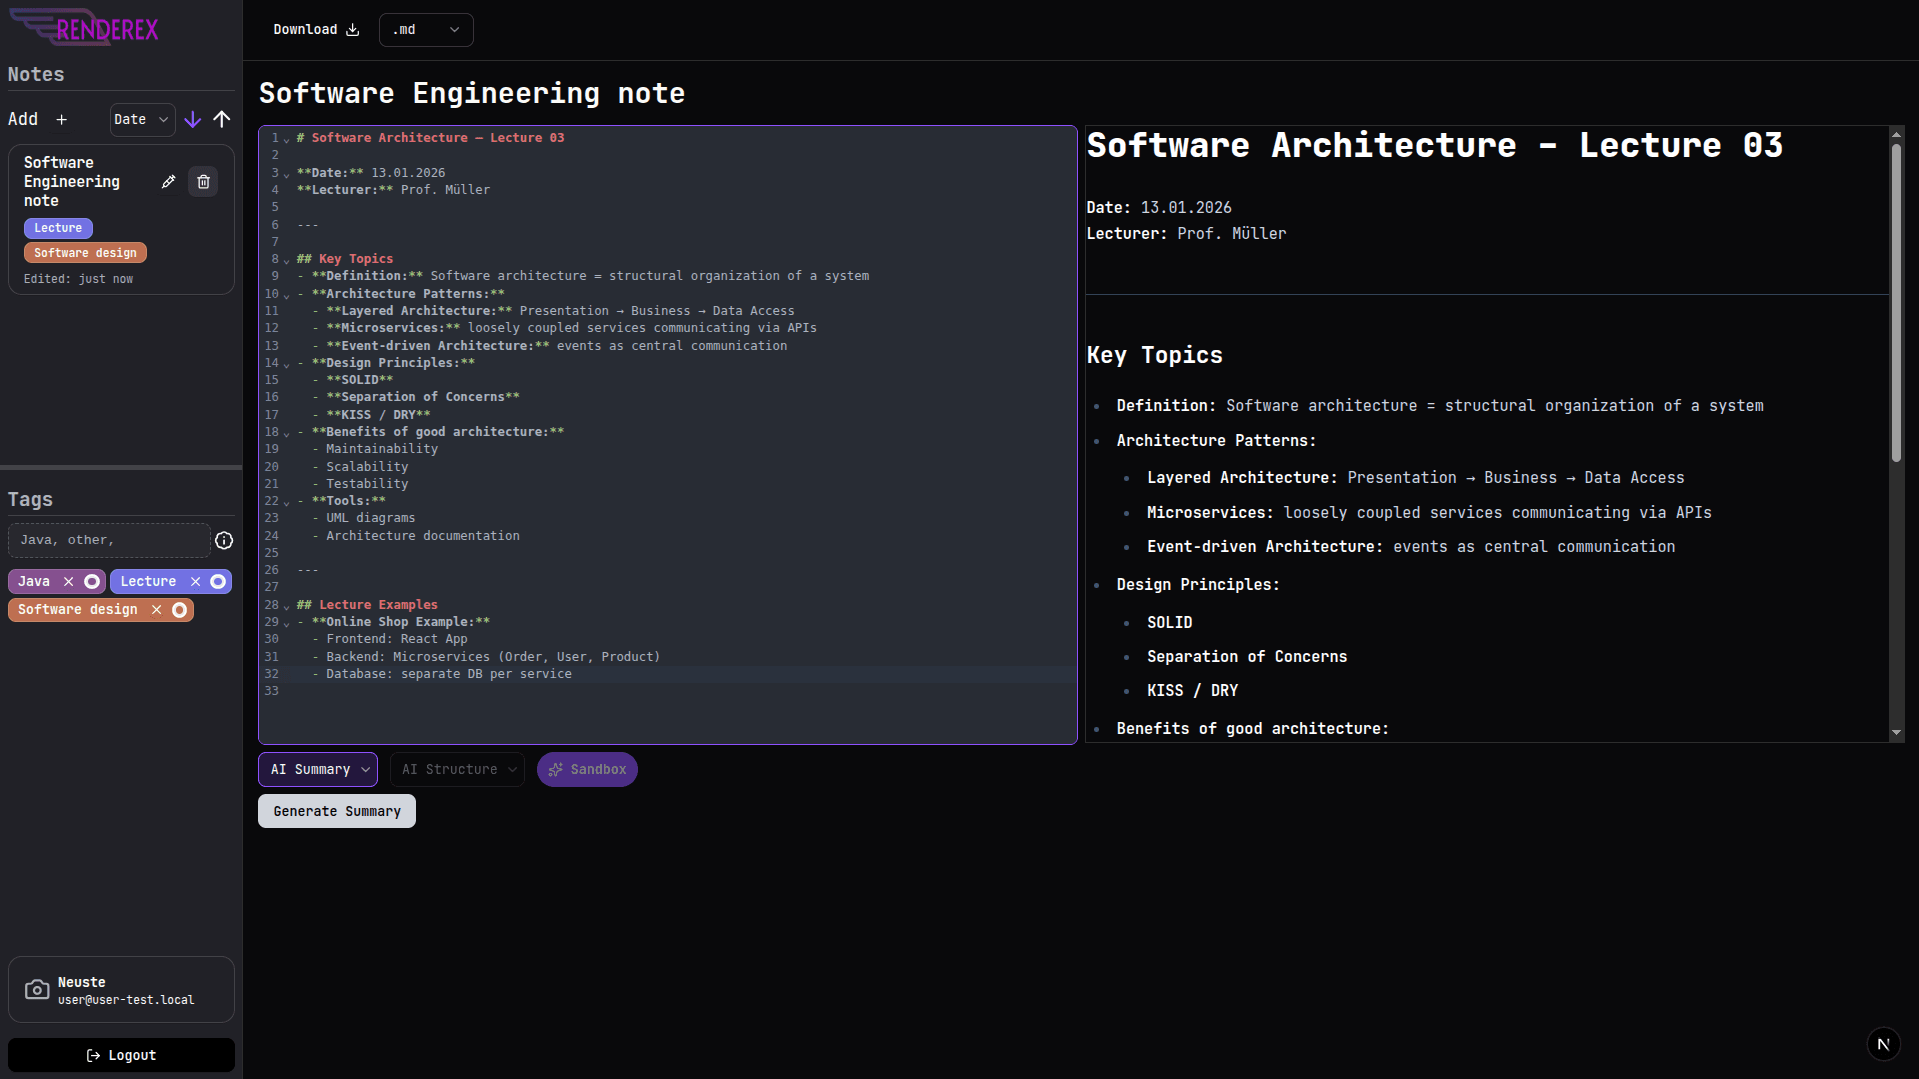Open the tags info icon
Screen dimensions: 1919x1079
224,541
